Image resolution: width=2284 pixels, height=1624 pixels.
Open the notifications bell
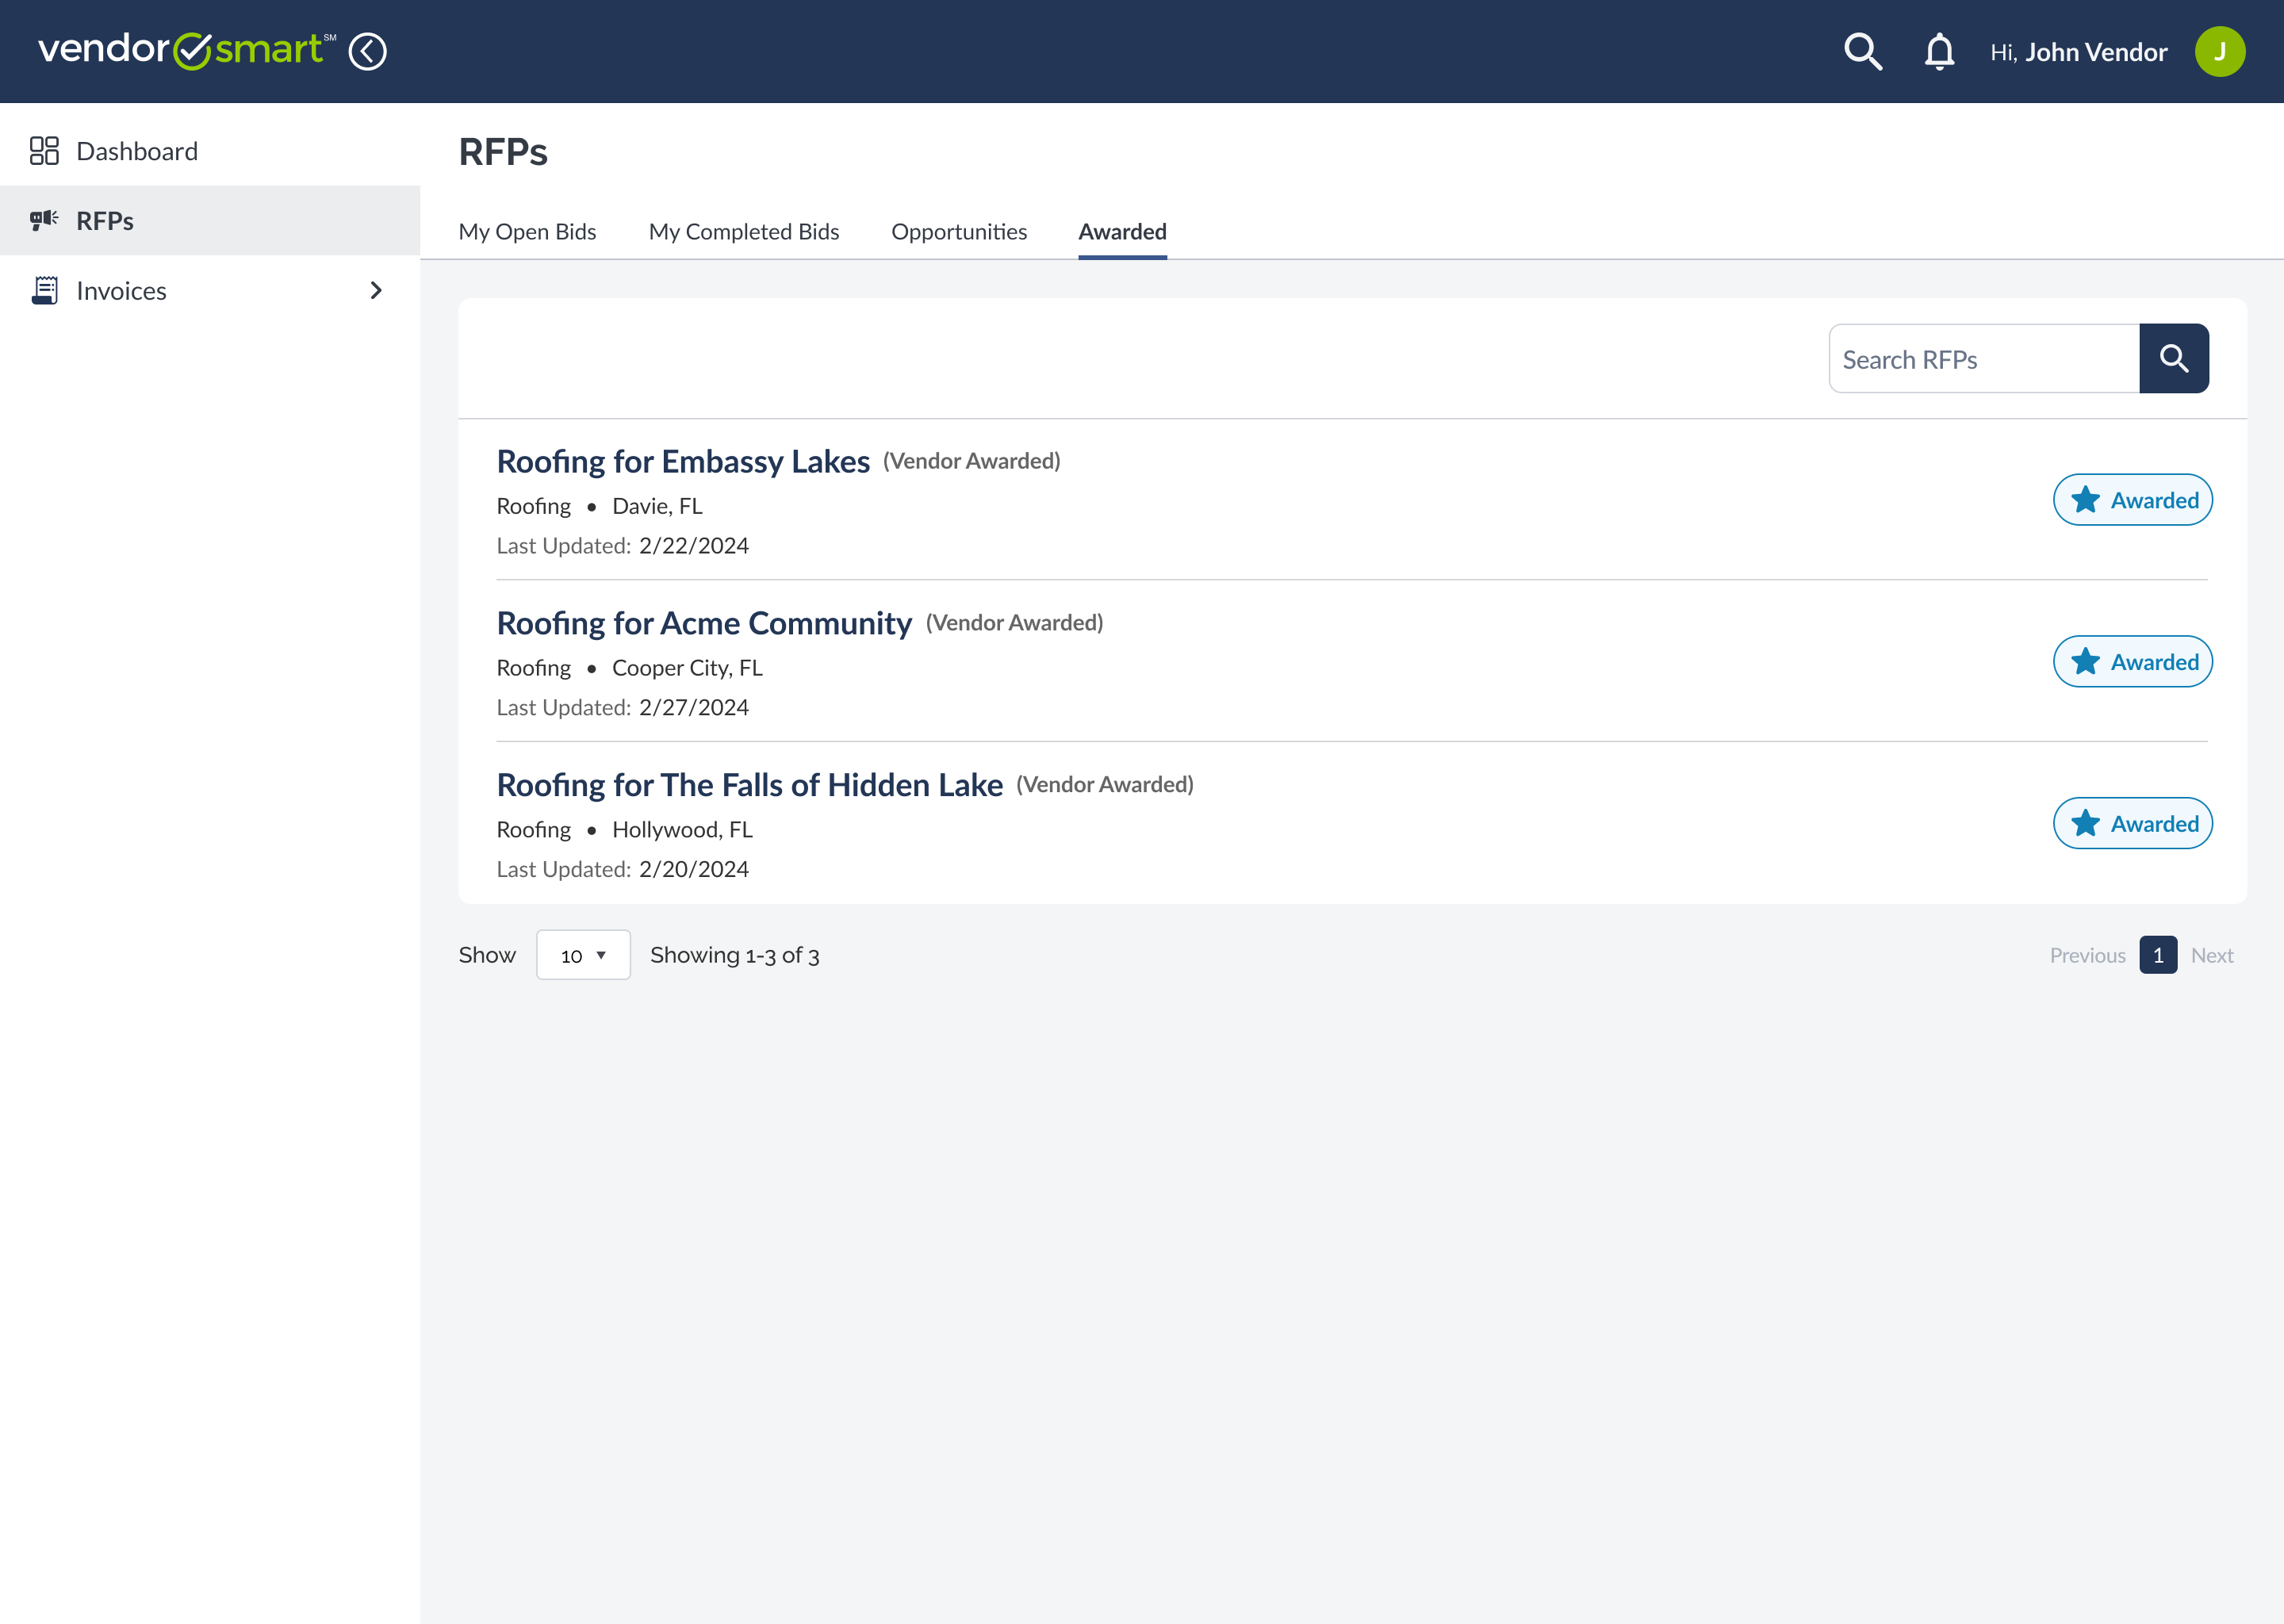[x=1938, y=51]
